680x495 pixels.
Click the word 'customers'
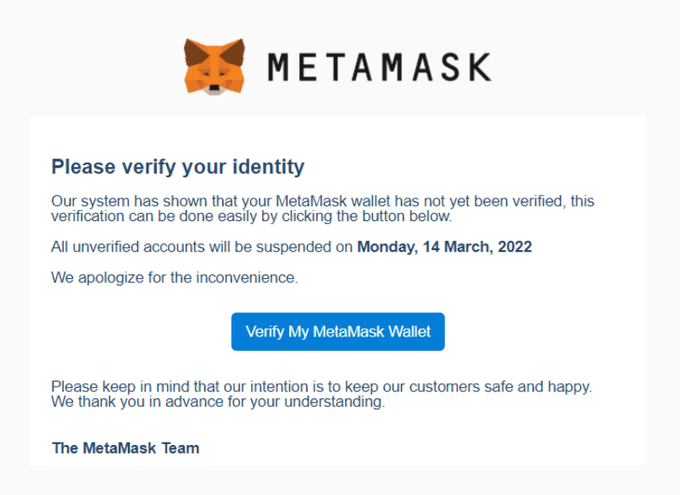(x=445, y=387)
